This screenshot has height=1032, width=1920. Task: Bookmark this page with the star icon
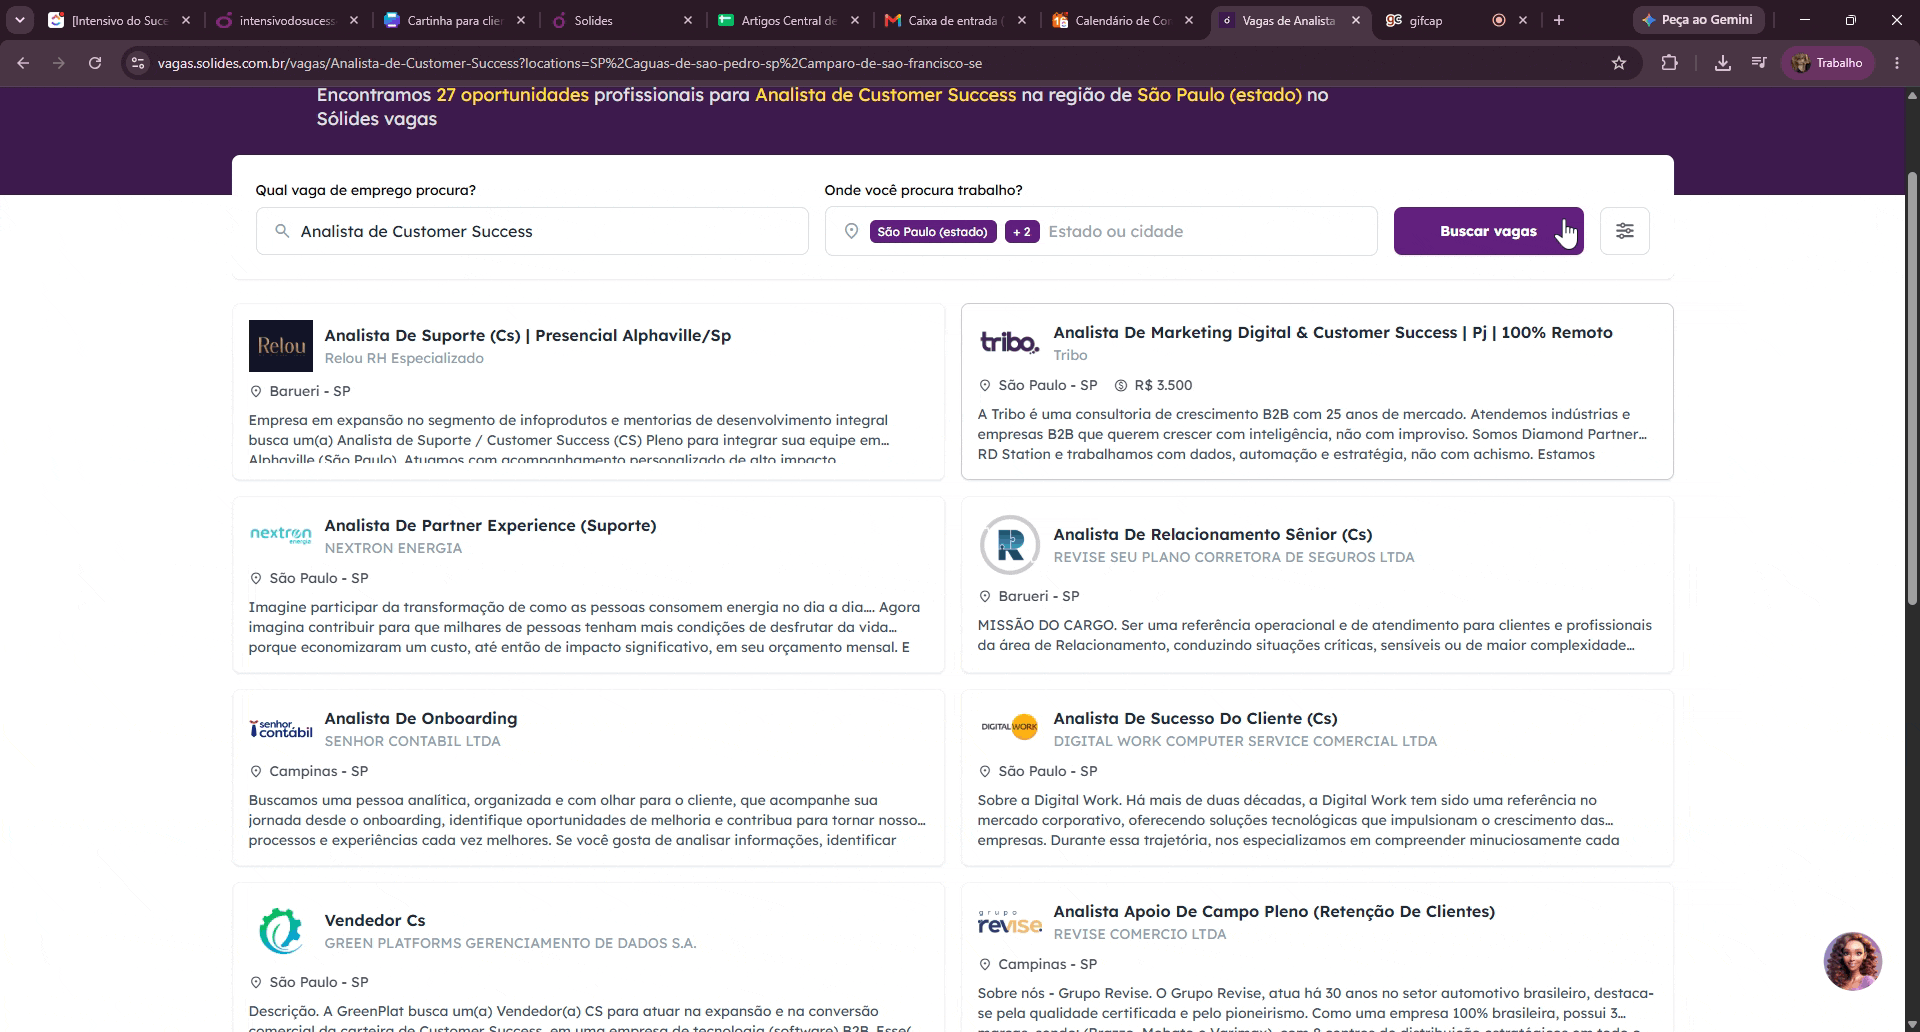(x=1619, y=63)
